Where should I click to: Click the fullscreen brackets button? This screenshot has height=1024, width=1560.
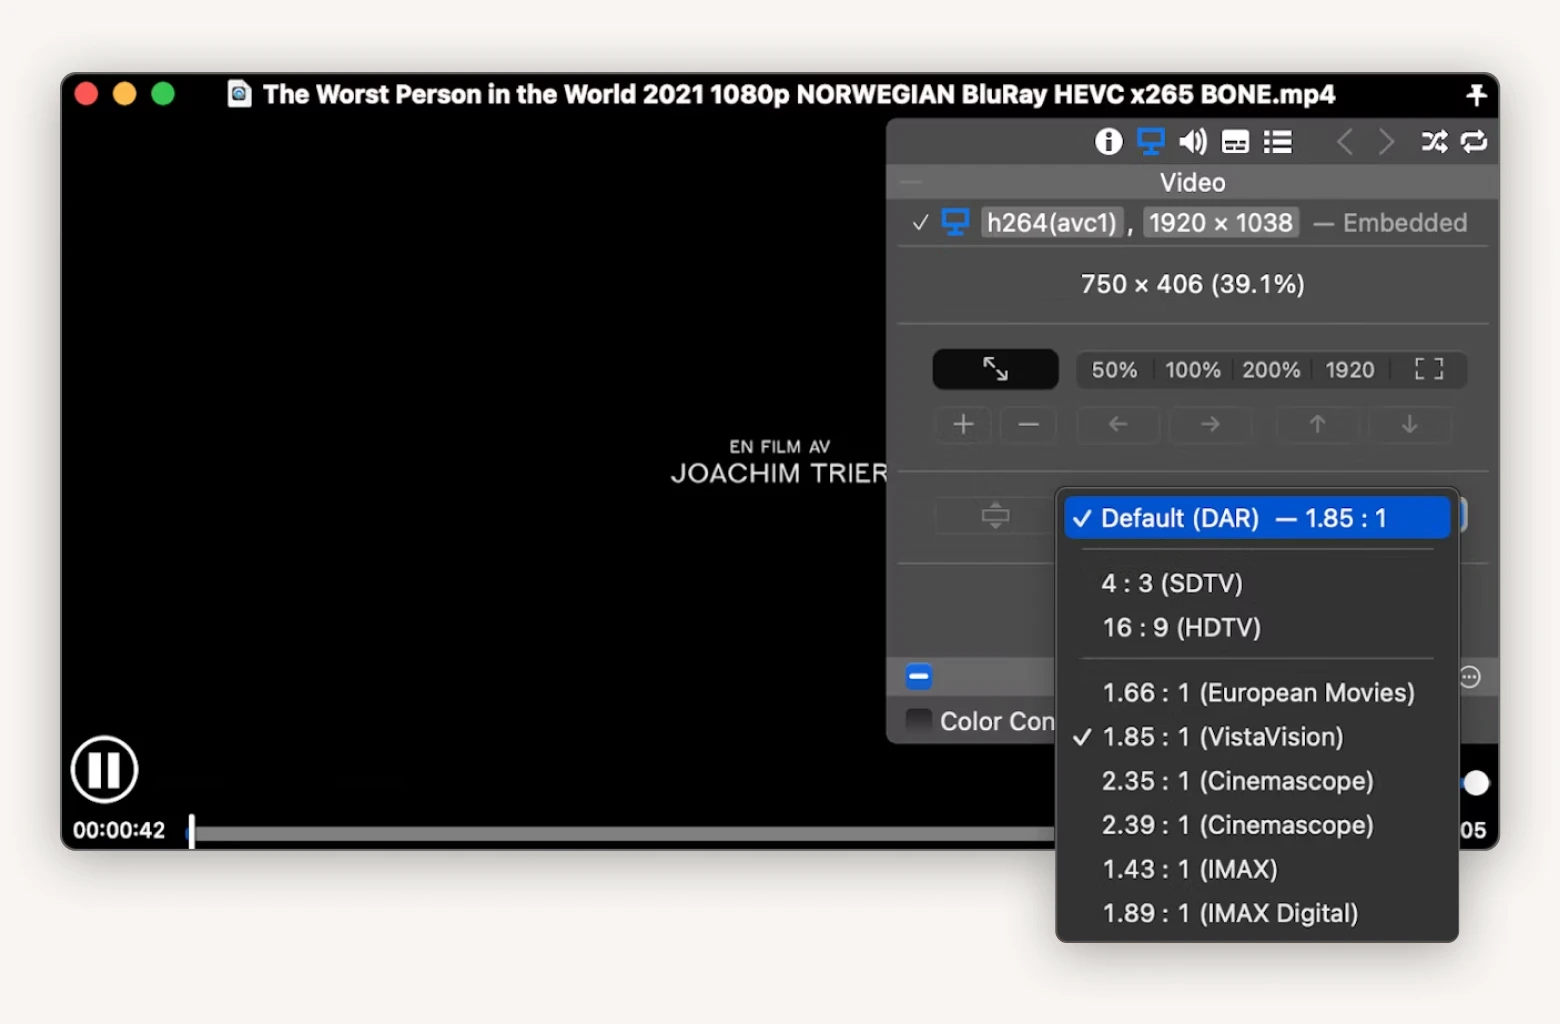1429,369
